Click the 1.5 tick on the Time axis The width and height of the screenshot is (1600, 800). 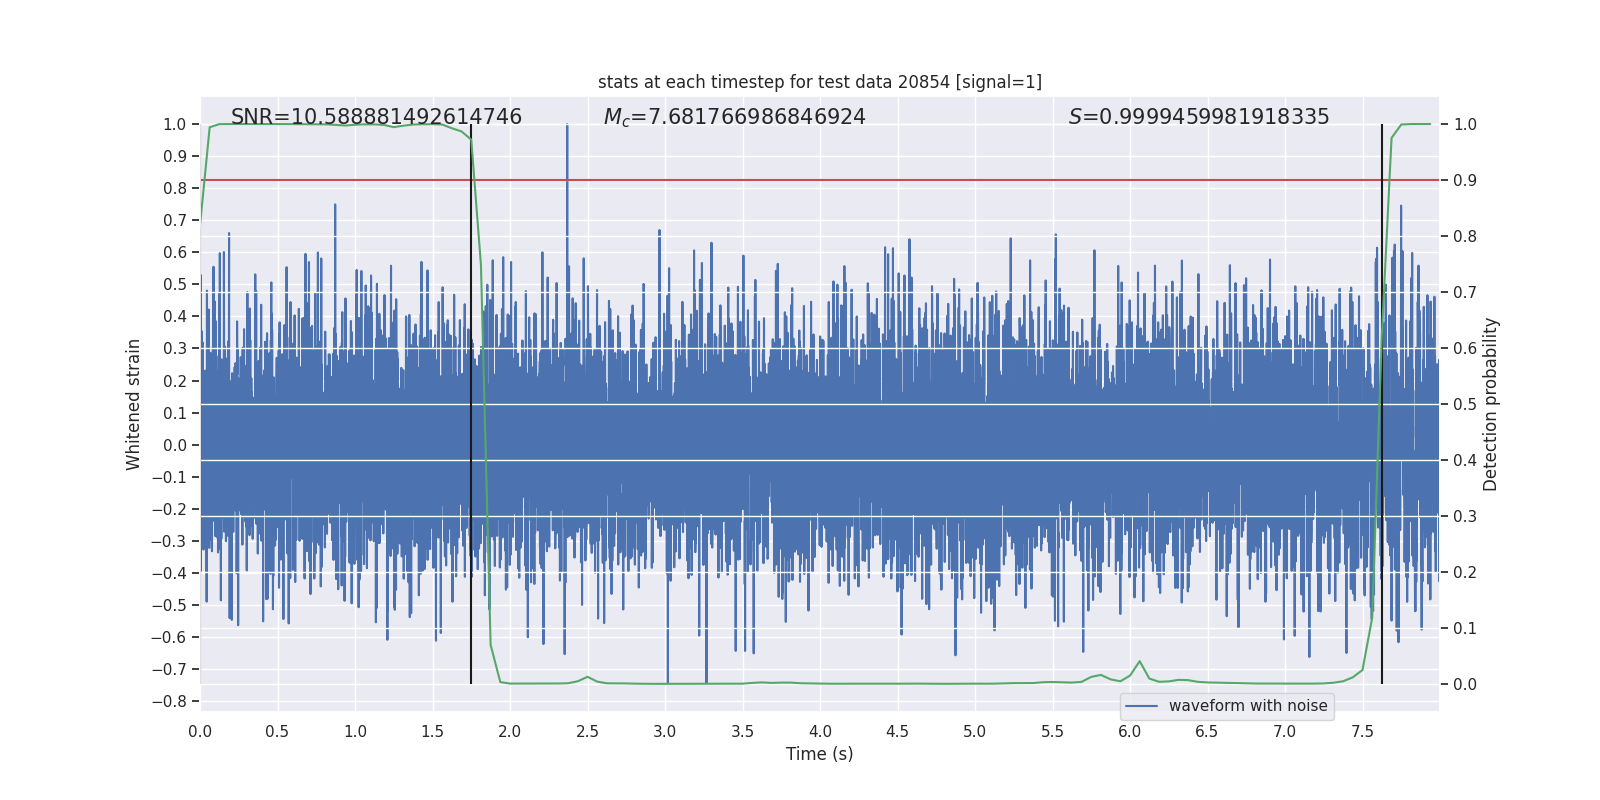click(x=432, y=731)
